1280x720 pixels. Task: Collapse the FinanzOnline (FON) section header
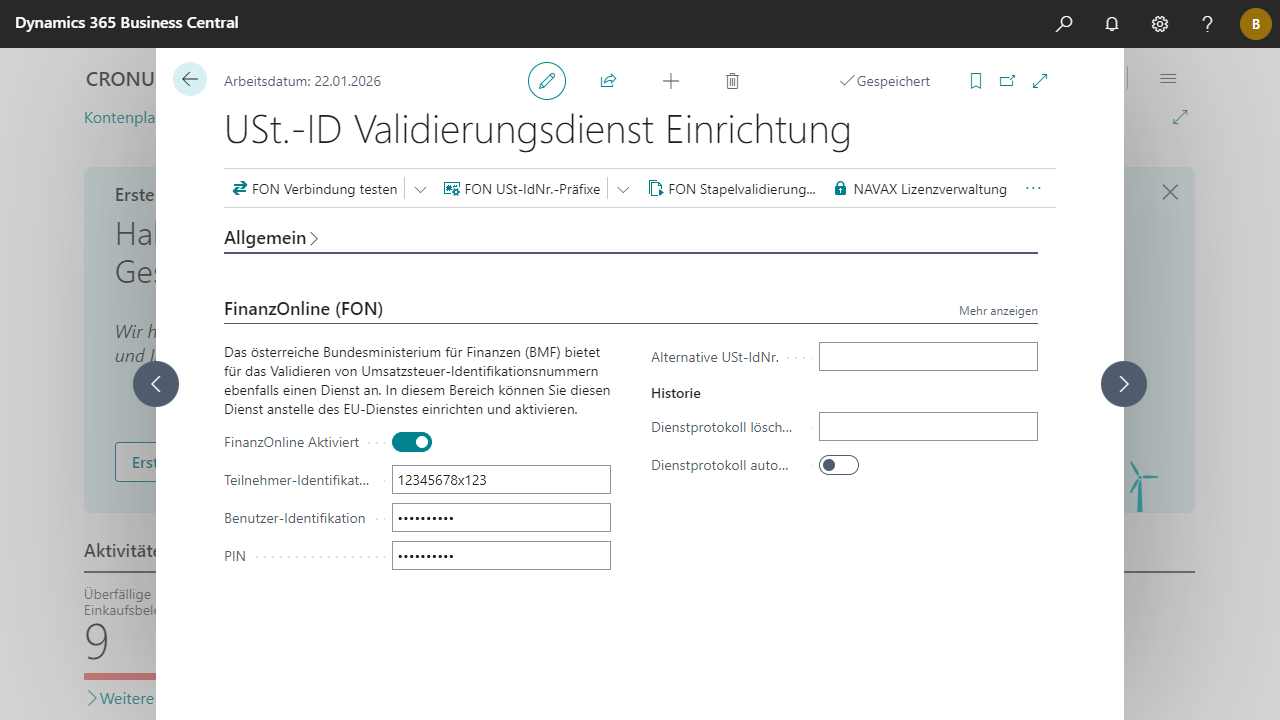pyautogui.click(x=304, y=309)
